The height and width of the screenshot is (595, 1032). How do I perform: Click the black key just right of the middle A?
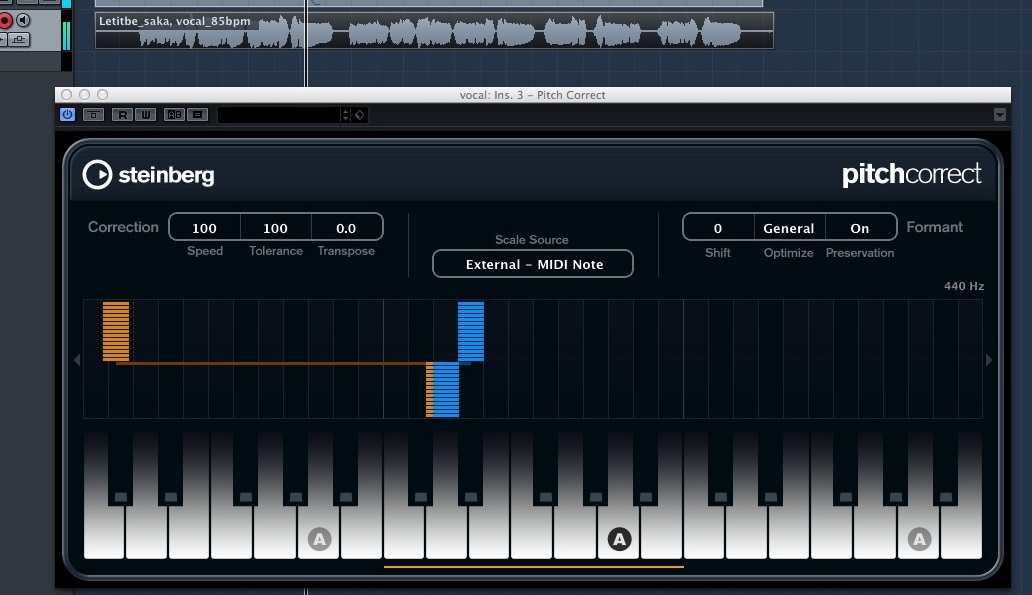pyautogui.click(x=646, y=467)
